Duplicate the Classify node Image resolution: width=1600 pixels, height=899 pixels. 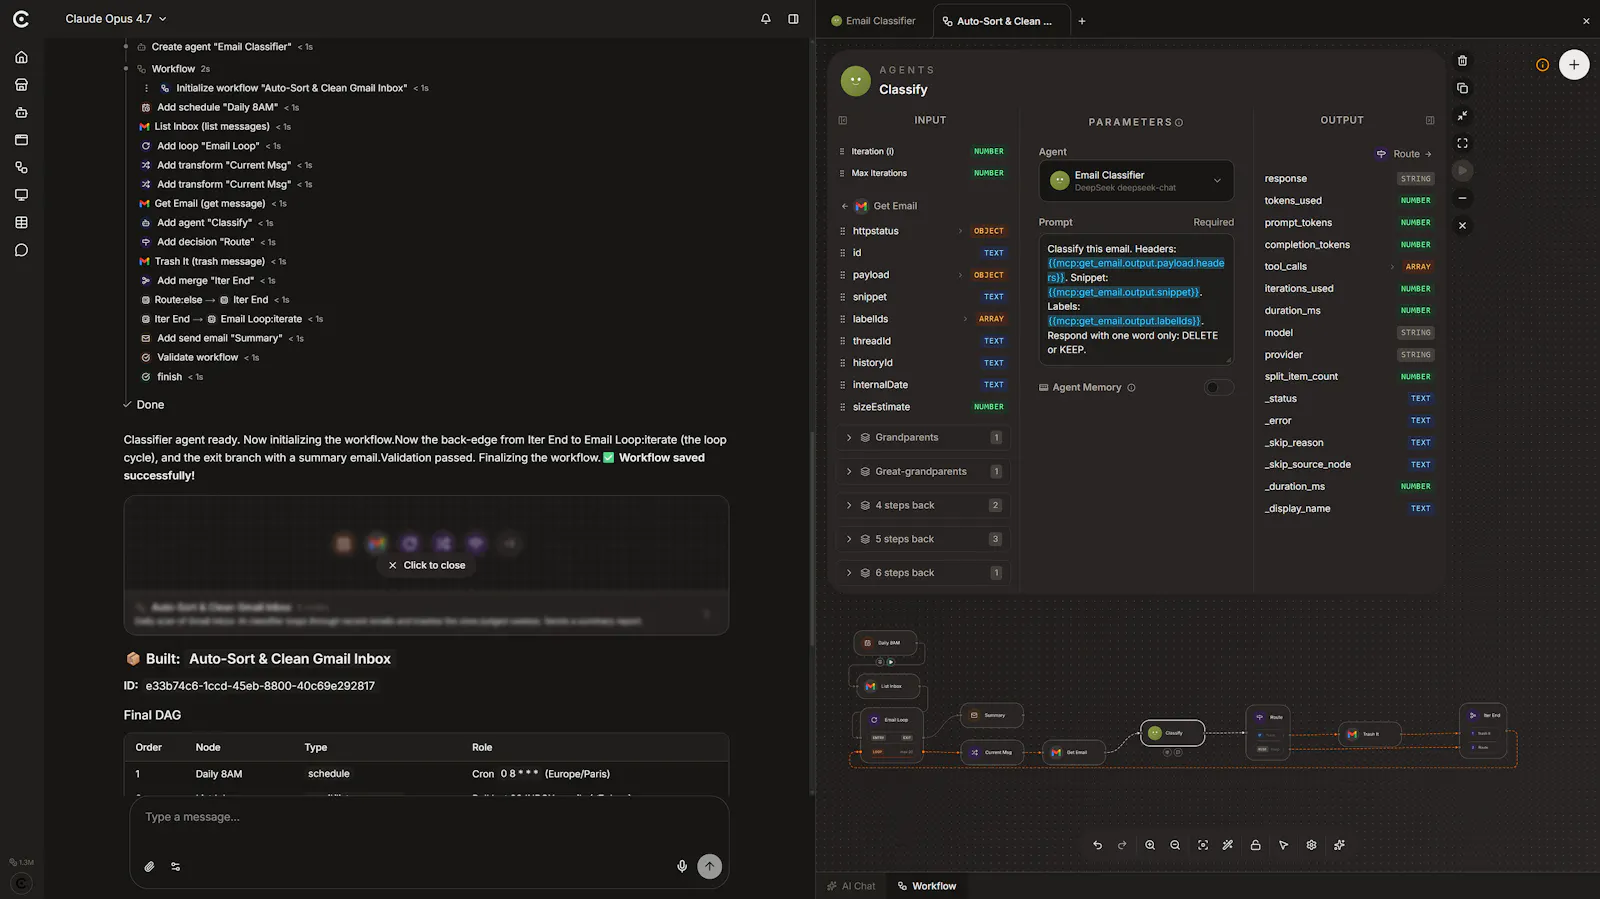(1462, 88)
